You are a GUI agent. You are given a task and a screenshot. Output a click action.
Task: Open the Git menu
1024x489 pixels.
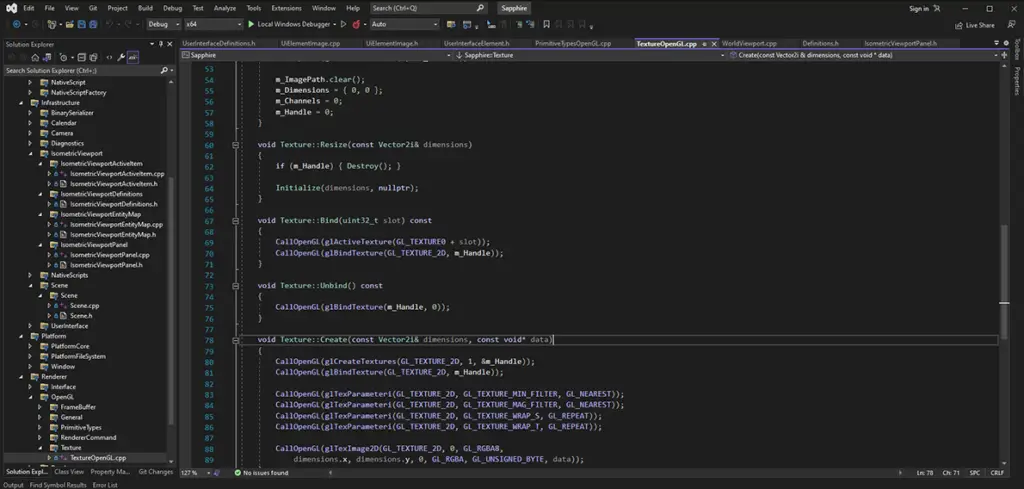(x=93, y=8)
